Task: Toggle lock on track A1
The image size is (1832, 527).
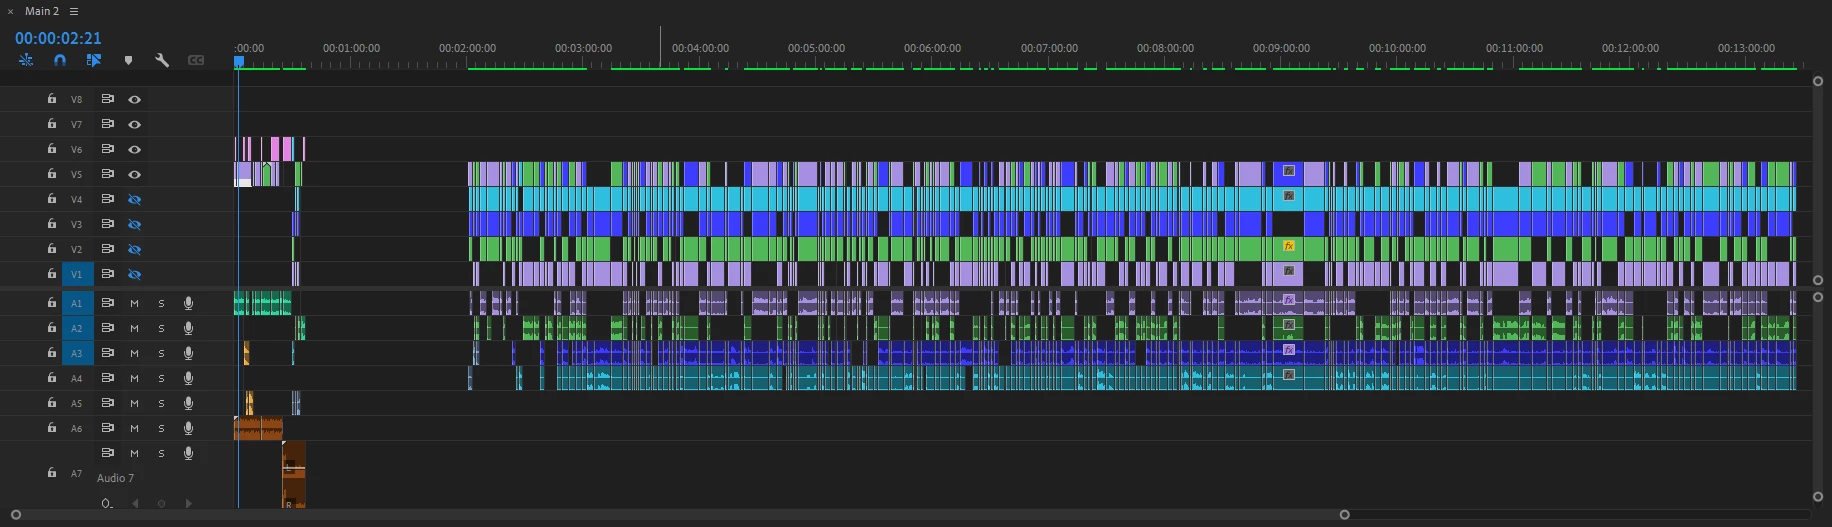Action: point(51,302)
